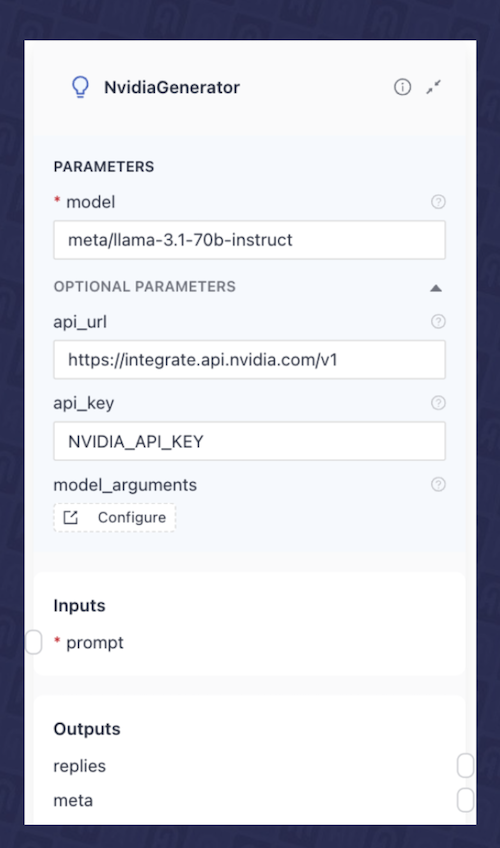Click the prompt input connector handle
The height and width of the screenshot is (848, 500).
click(34, 642)
